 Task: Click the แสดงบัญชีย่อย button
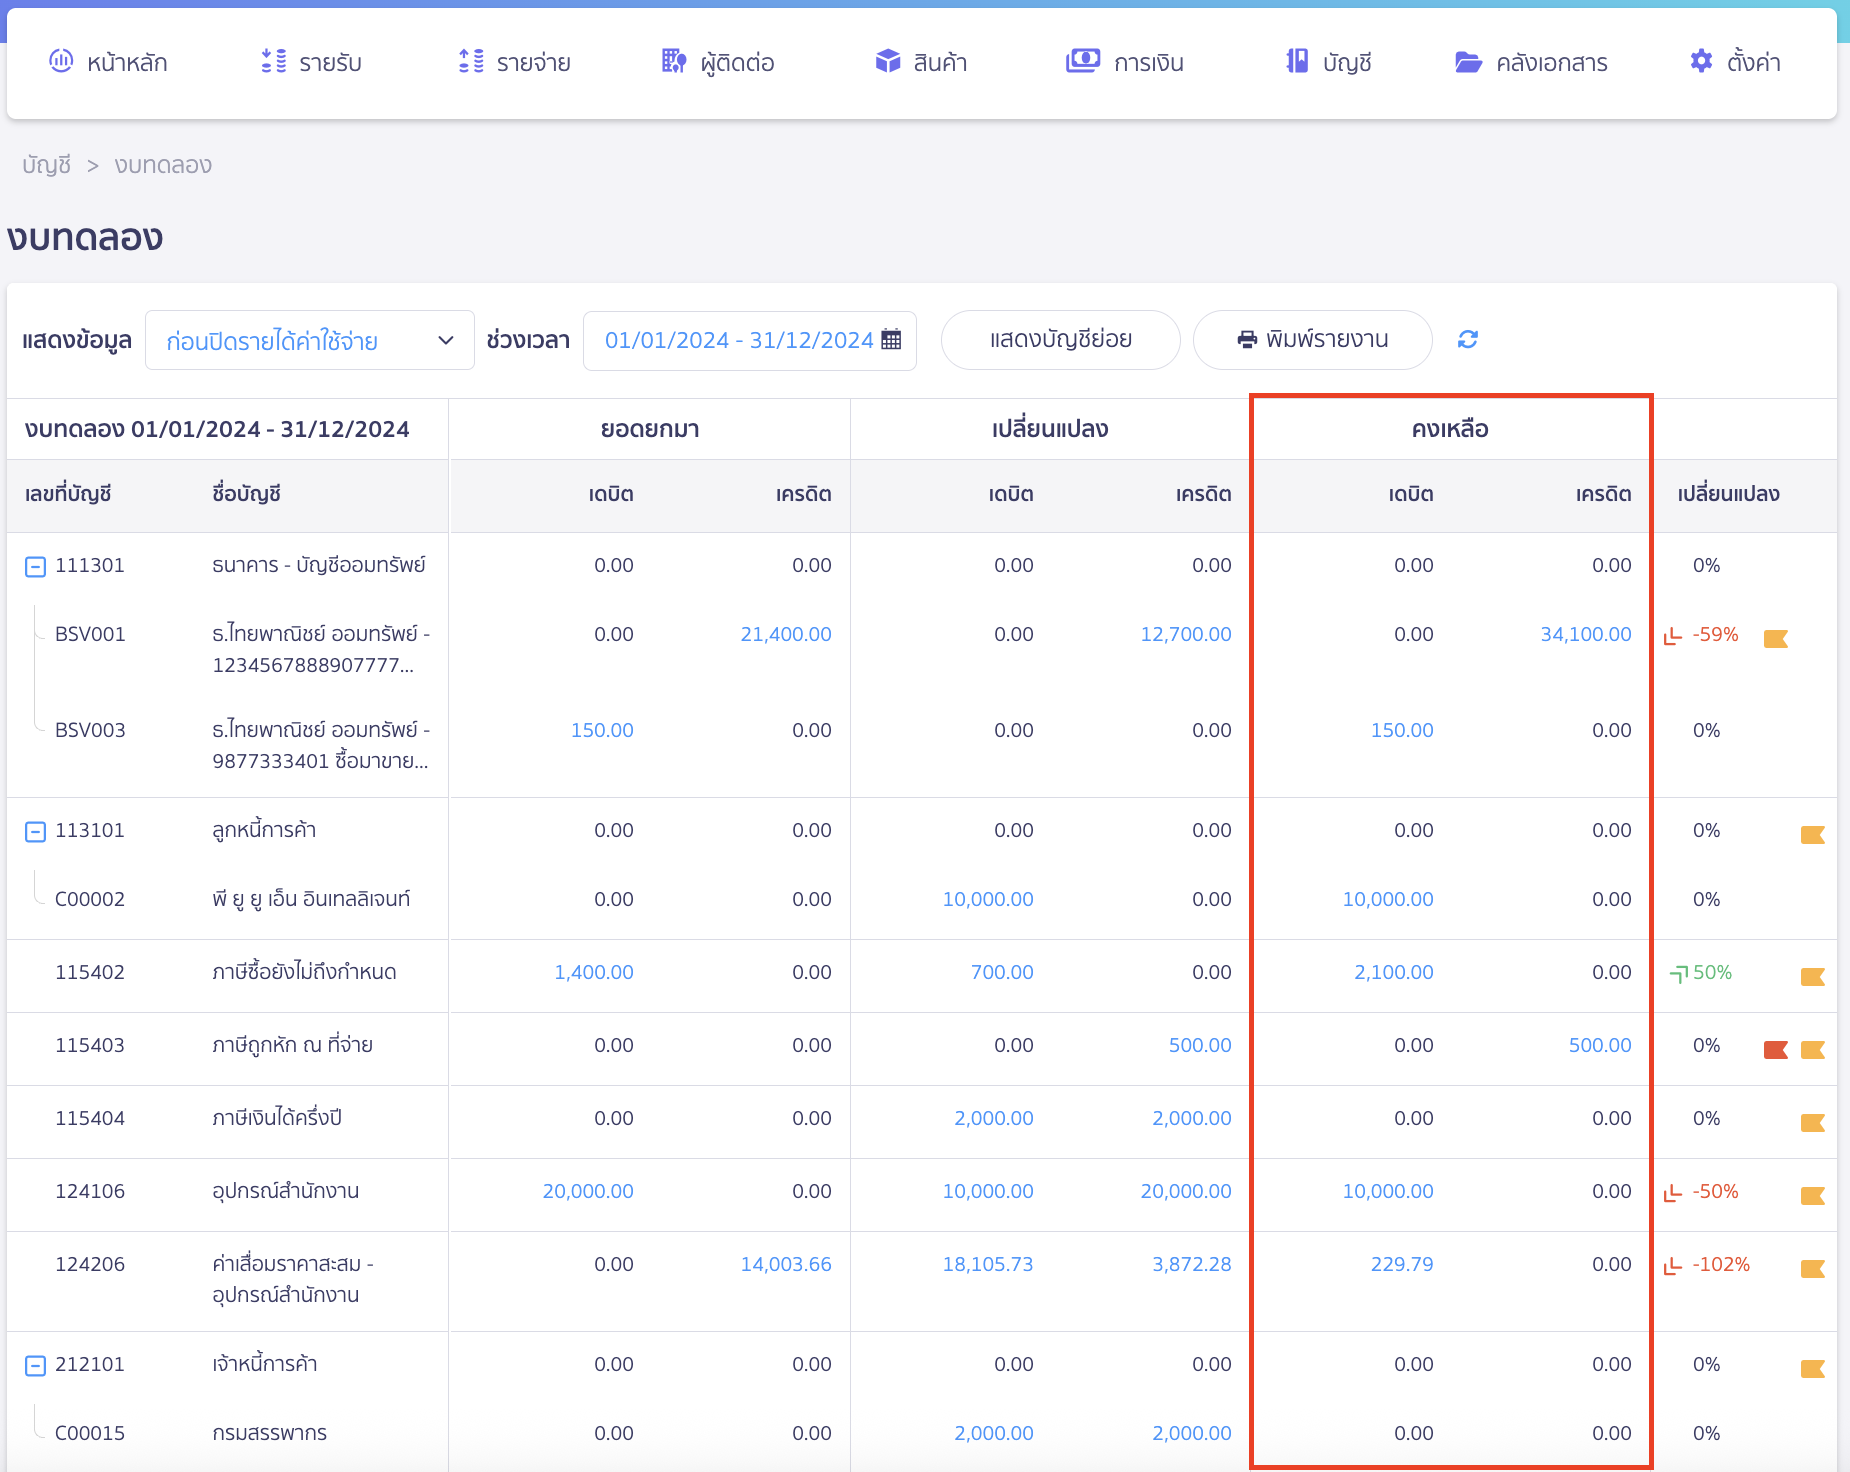1060,340
